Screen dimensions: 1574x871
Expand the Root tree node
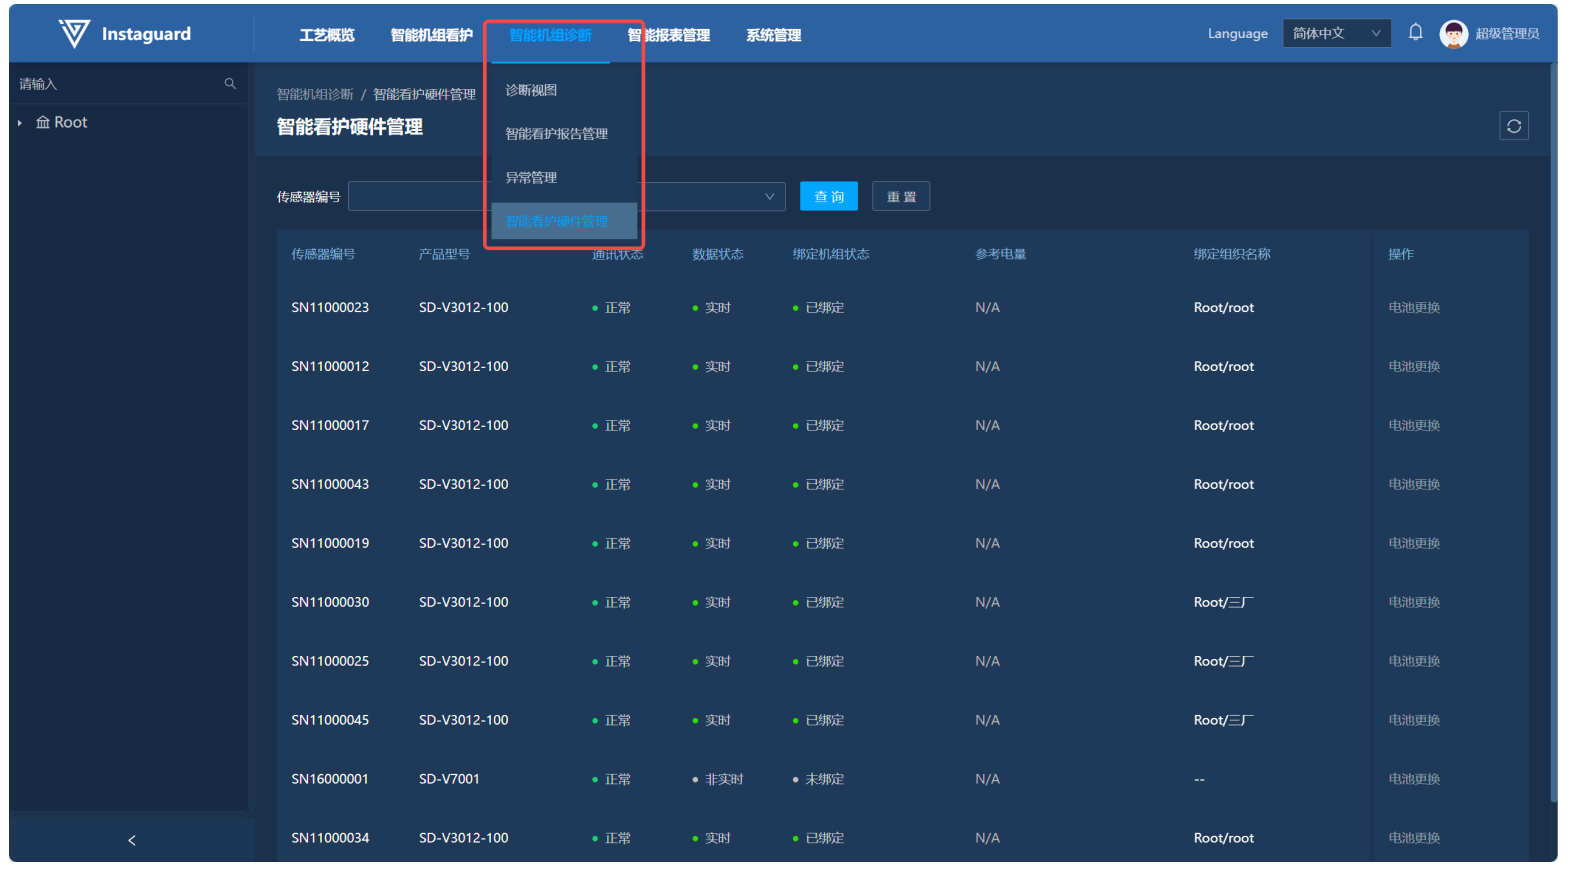click(x=20, y=123)
